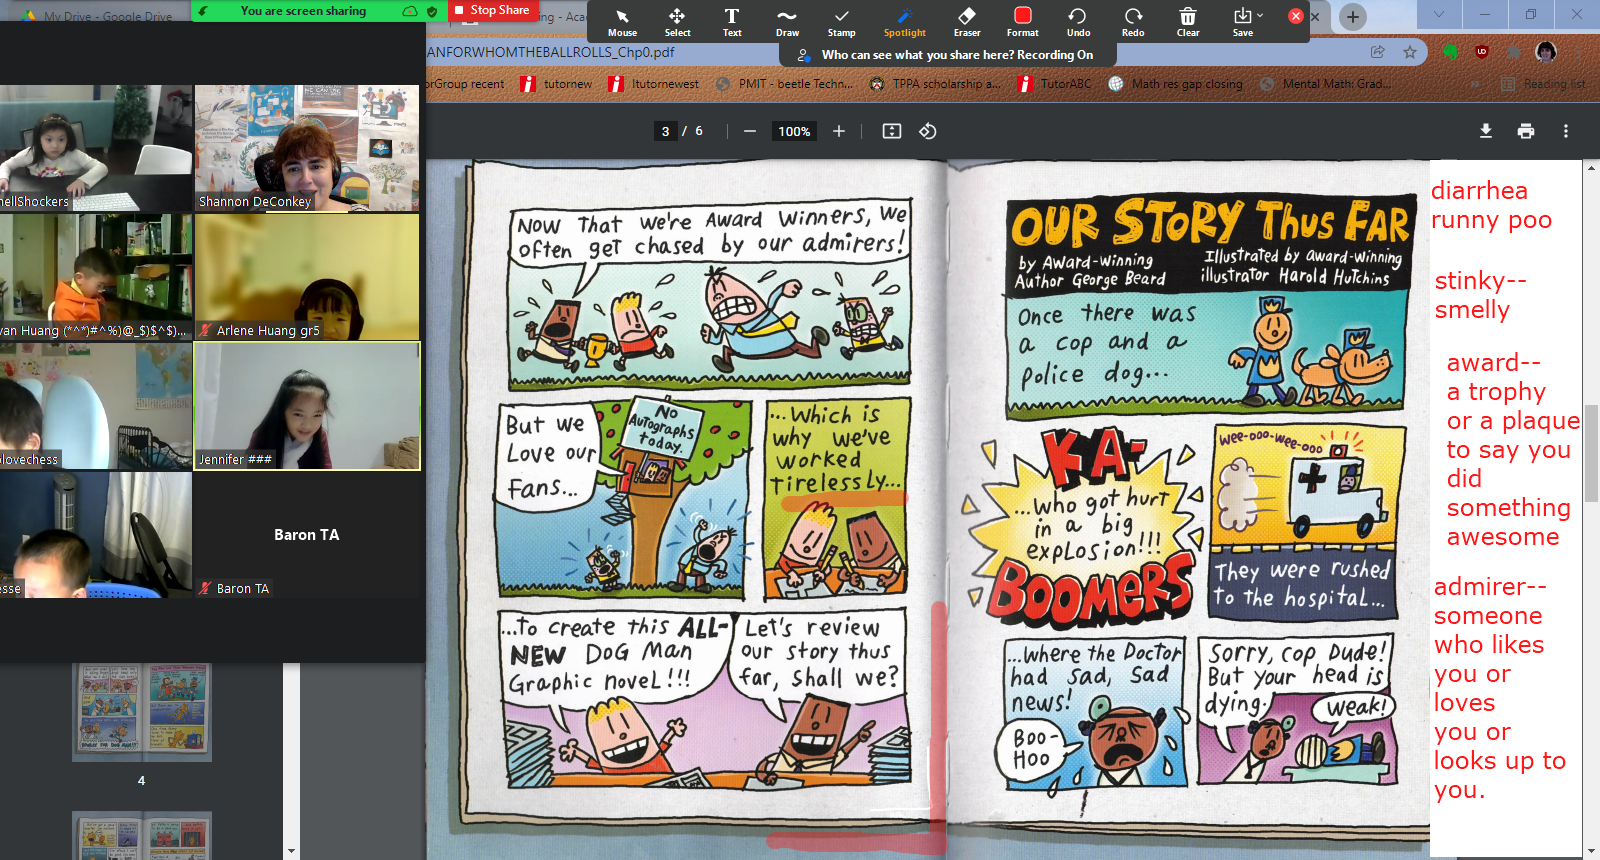Image resolution: width=1600 pixels, height=860 pixels.
Task: Redo the annotation
Action: (x=1133, y=21)
